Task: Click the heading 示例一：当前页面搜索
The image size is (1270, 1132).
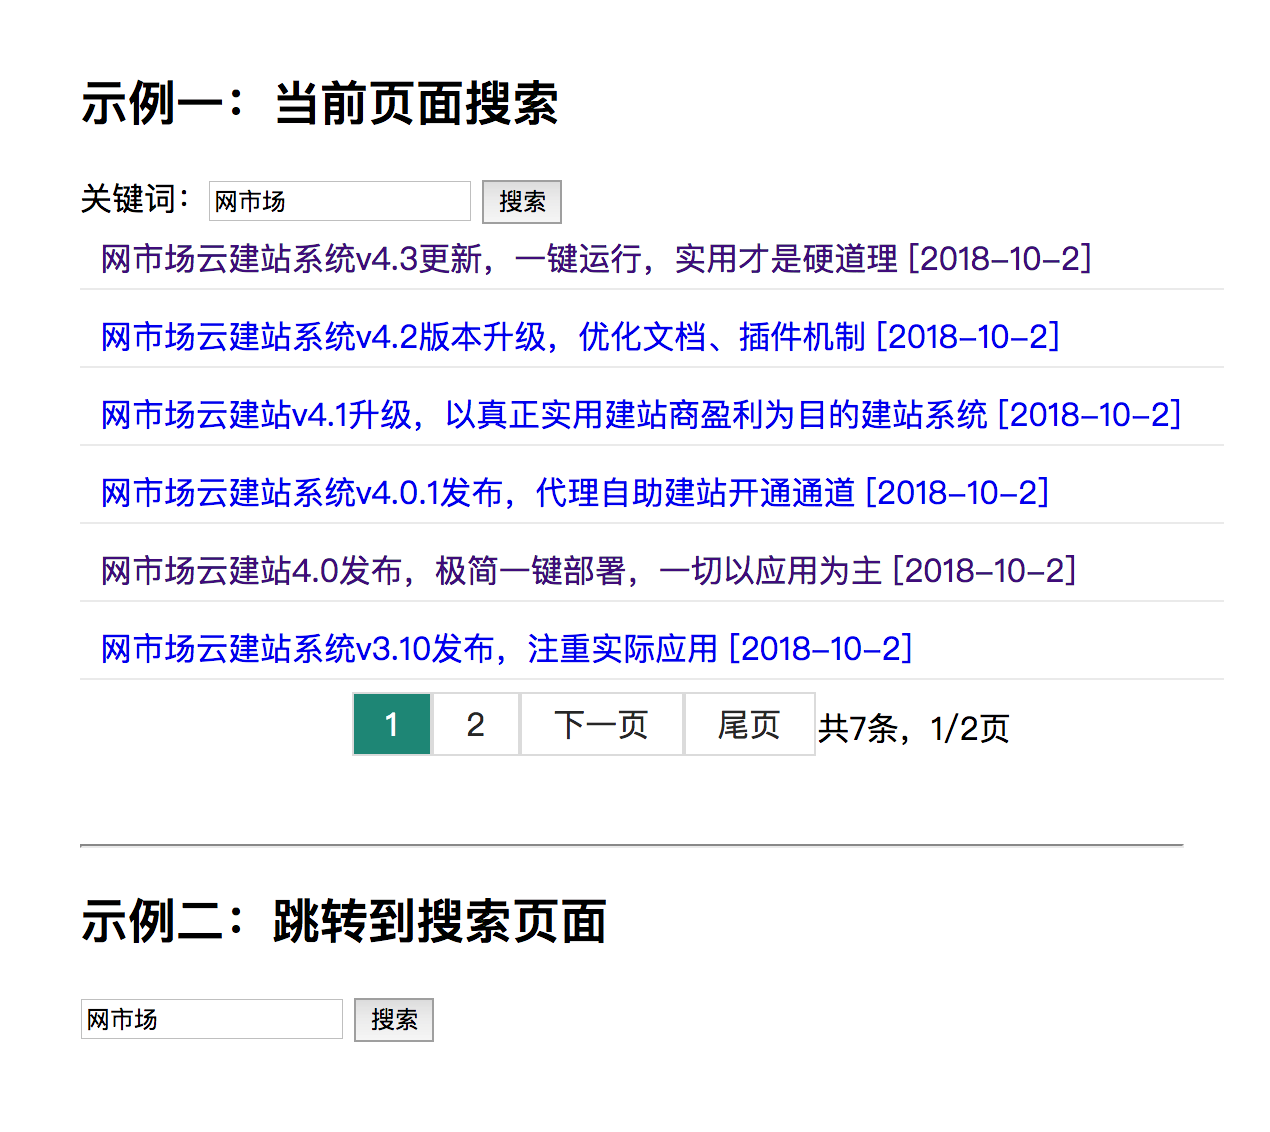Action: [x=320, y=104]
